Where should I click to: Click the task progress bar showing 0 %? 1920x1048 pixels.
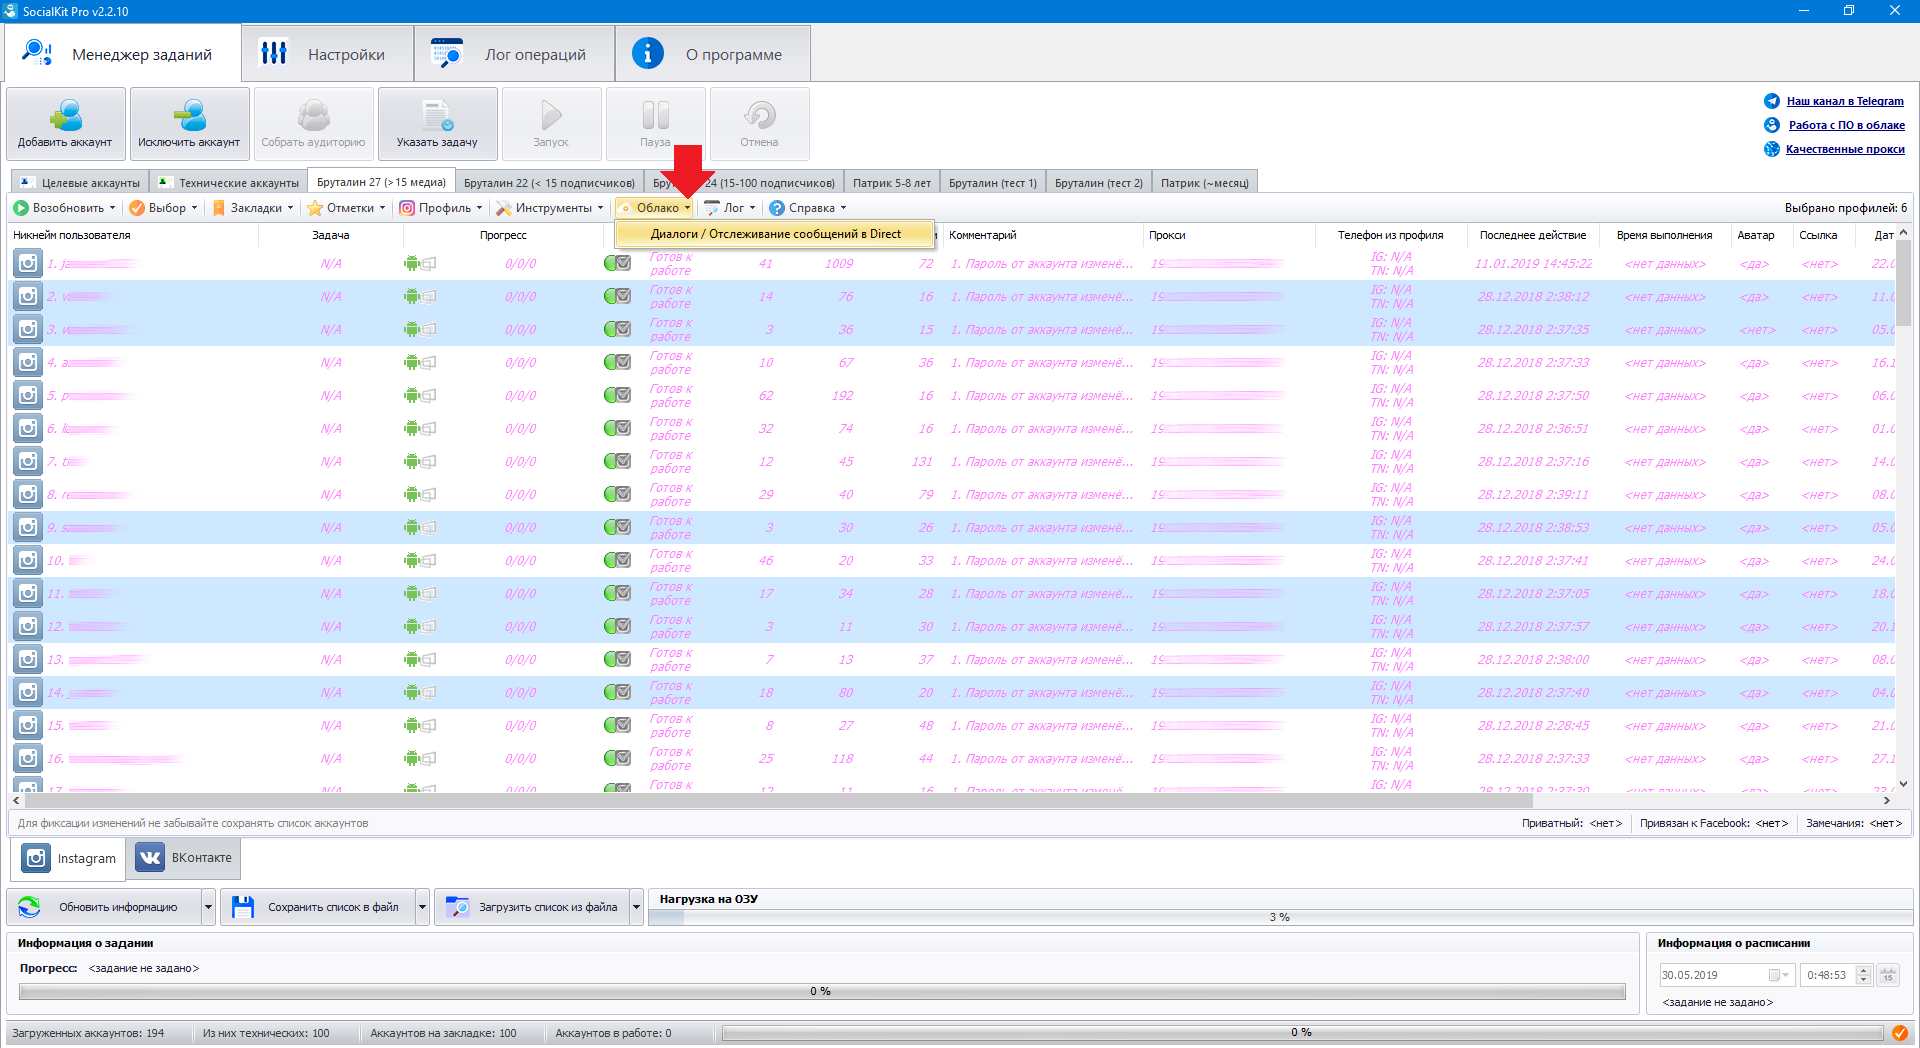(x=822, y=991)
